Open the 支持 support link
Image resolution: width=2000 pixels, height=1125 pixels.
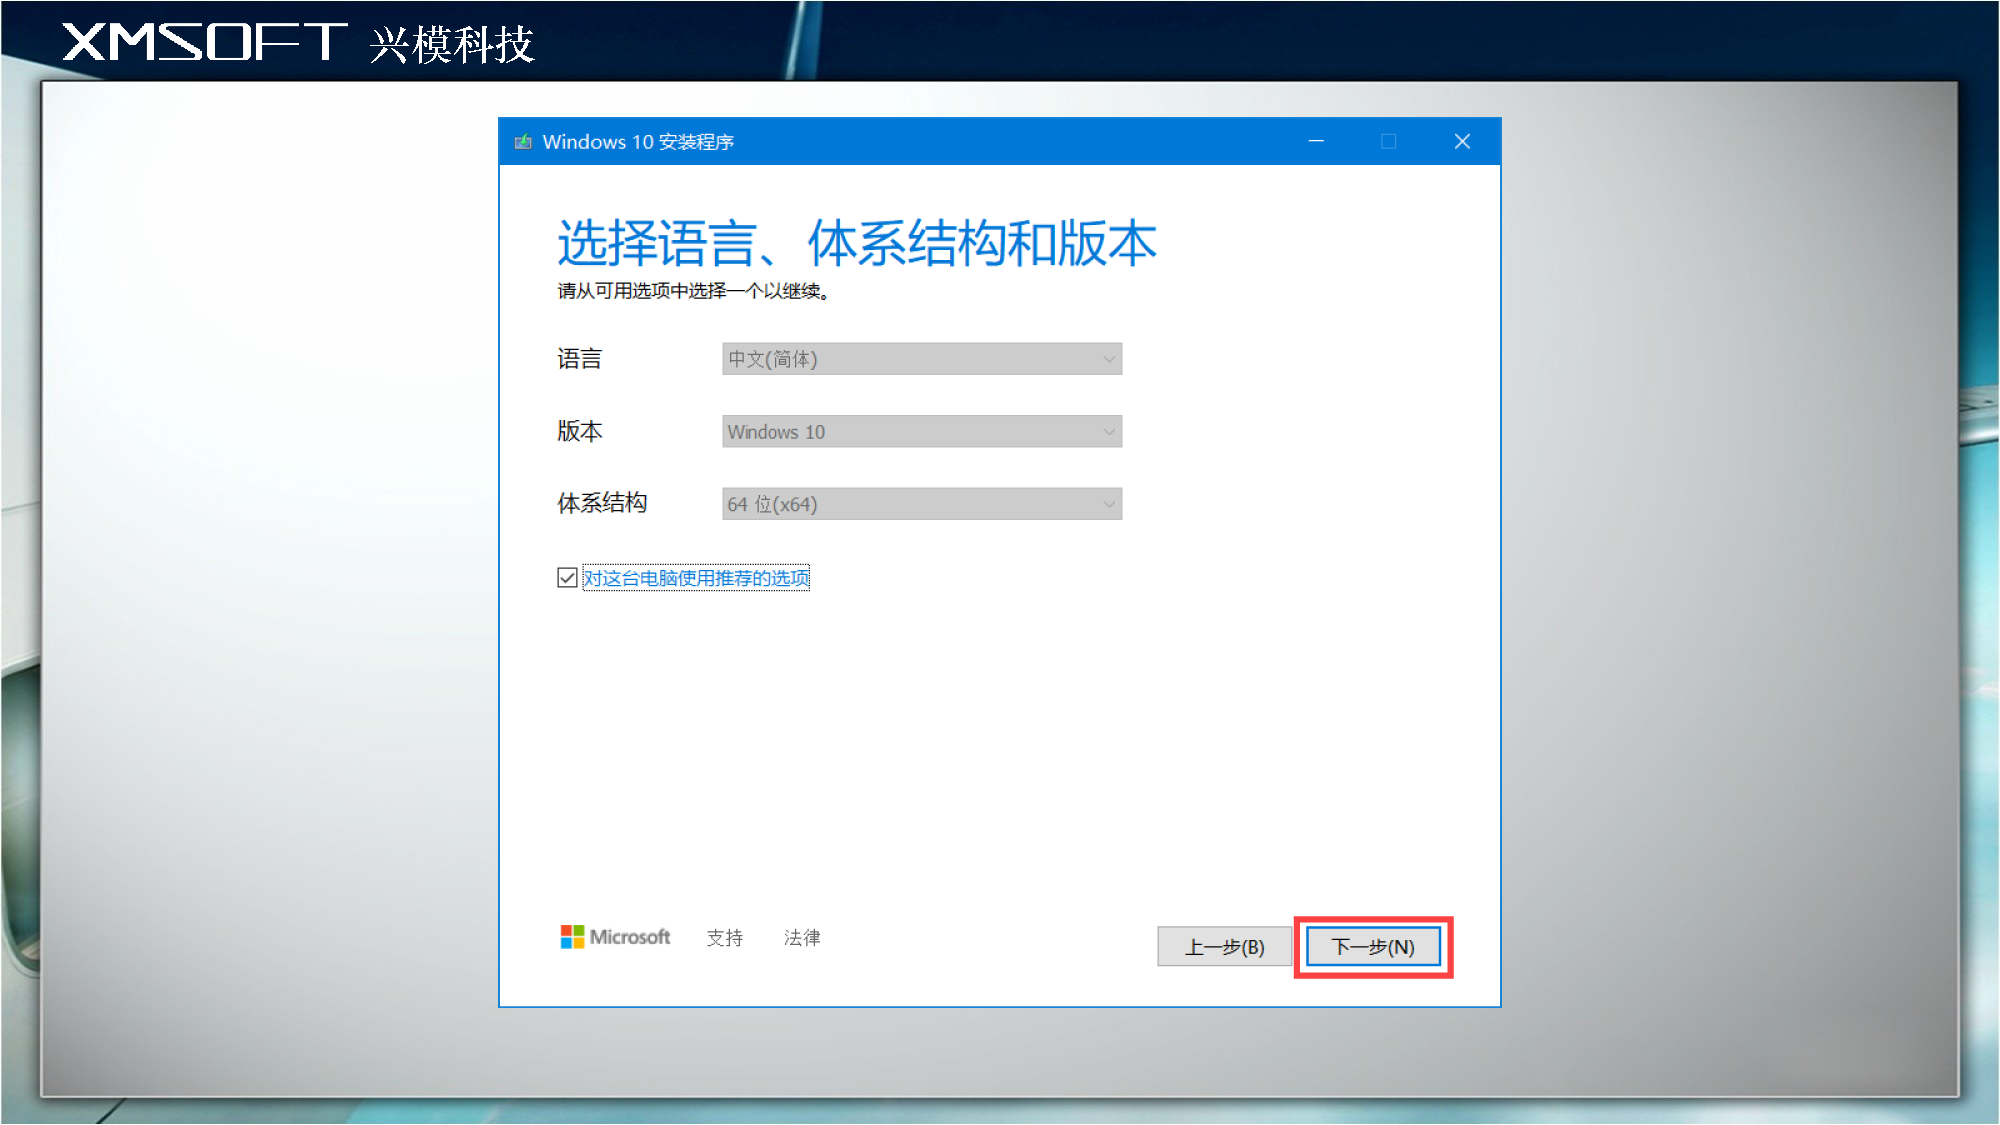point(725,938)
